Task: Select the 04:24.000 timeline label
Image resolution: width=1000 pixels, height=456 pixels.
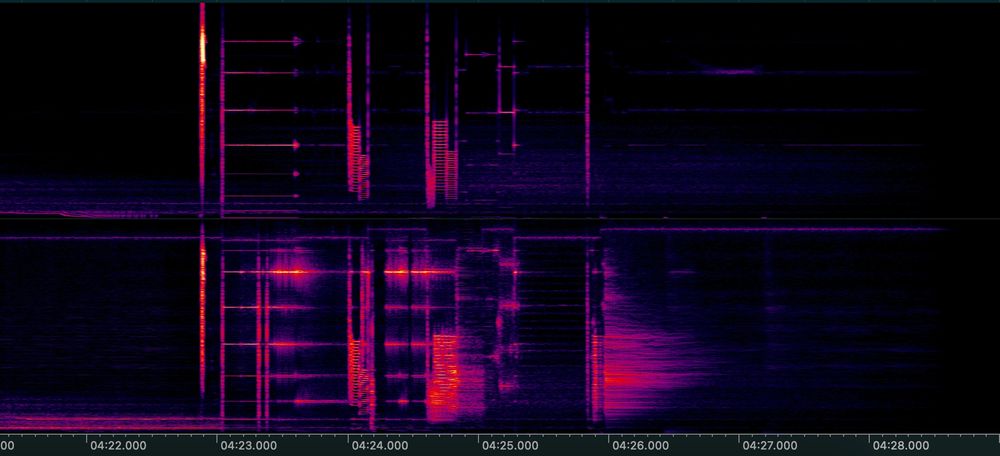Action: pyautogui.click(x=379, y=445)
